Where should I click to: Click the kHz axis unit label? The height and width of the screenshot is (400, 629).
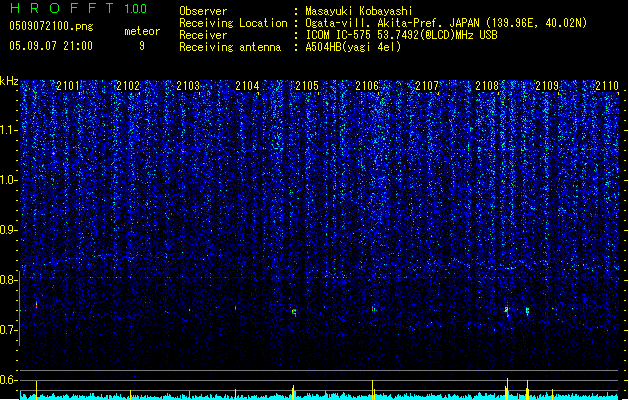(9, 81)
